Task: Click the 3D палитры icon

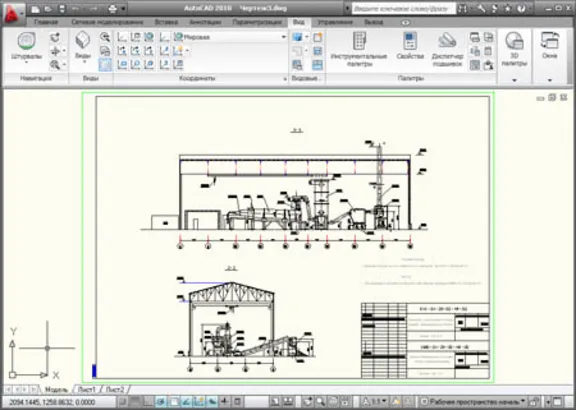Action: pos(514,40)
